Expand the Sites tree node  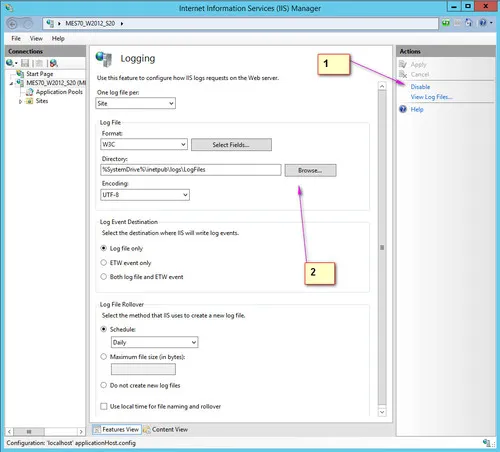tap(20, 101)
